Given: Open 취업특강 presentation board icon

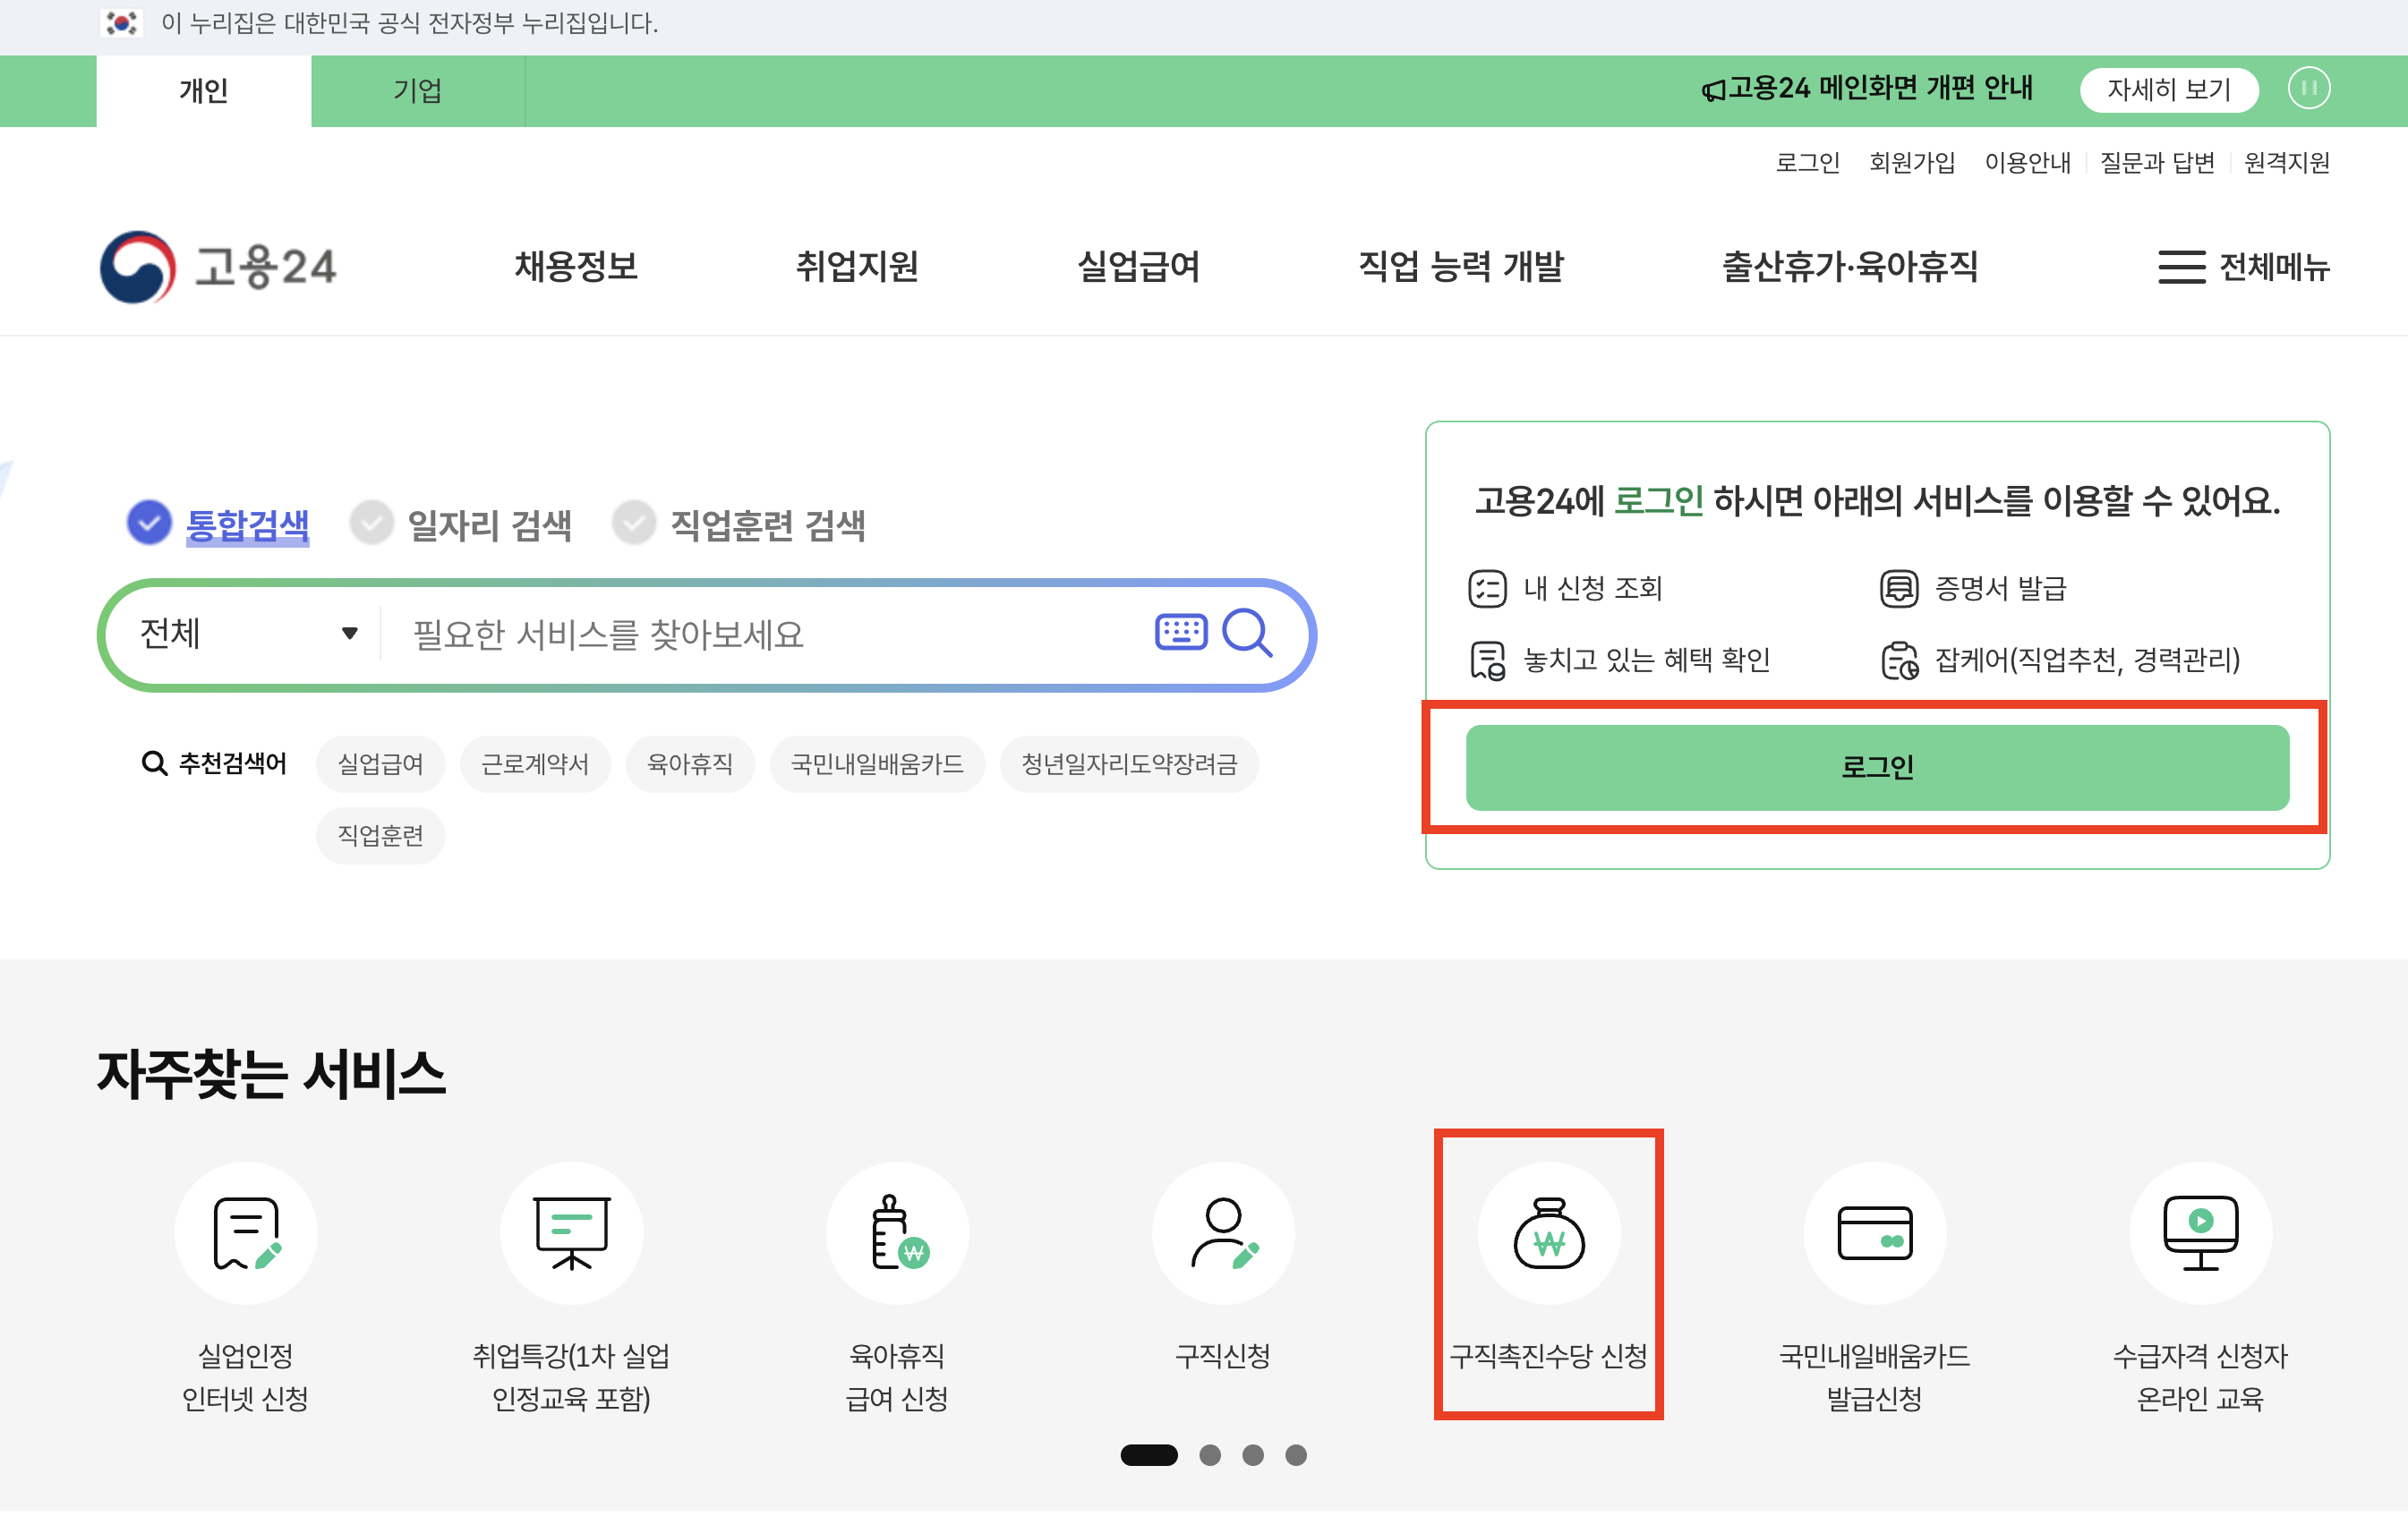Looking at the screenshot, I should pos(571,1233).
